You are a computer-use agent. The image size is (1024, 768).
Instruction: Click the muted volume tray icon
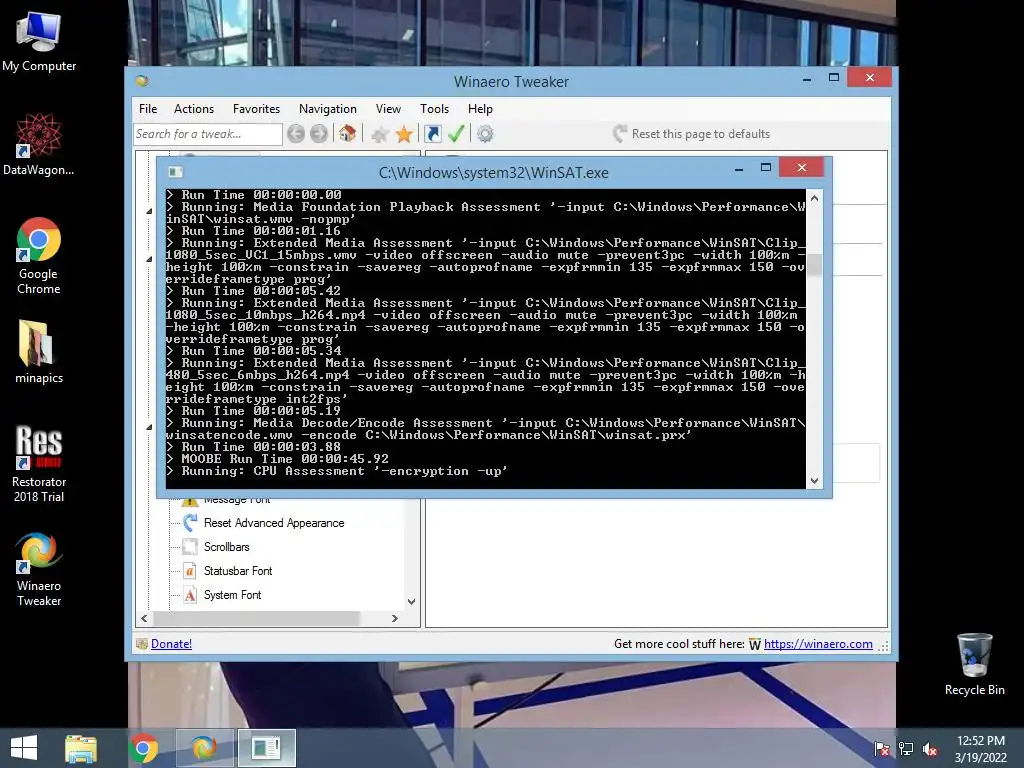click(x=931, y=749)
